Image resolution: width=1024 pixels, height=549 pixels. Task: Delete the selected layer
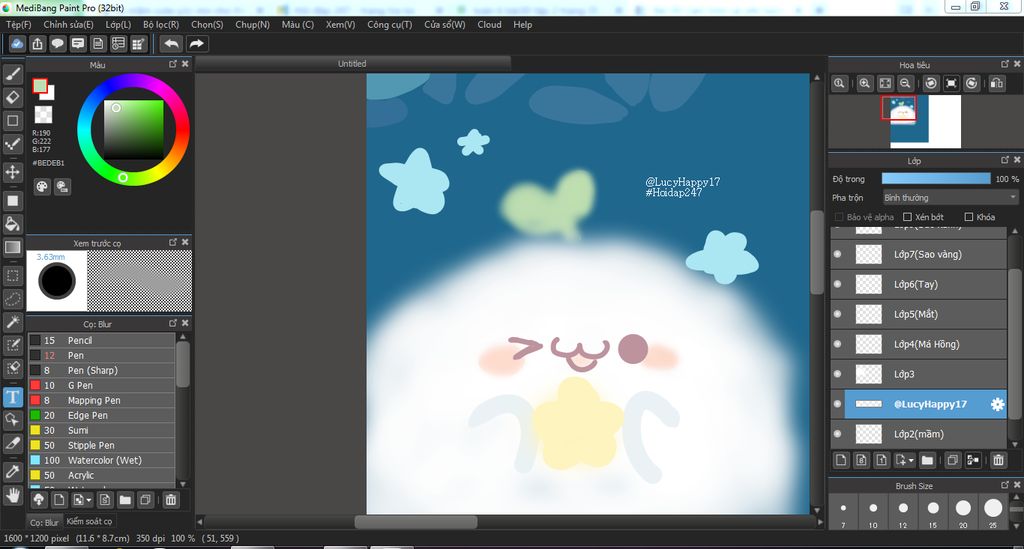[999, 460]
